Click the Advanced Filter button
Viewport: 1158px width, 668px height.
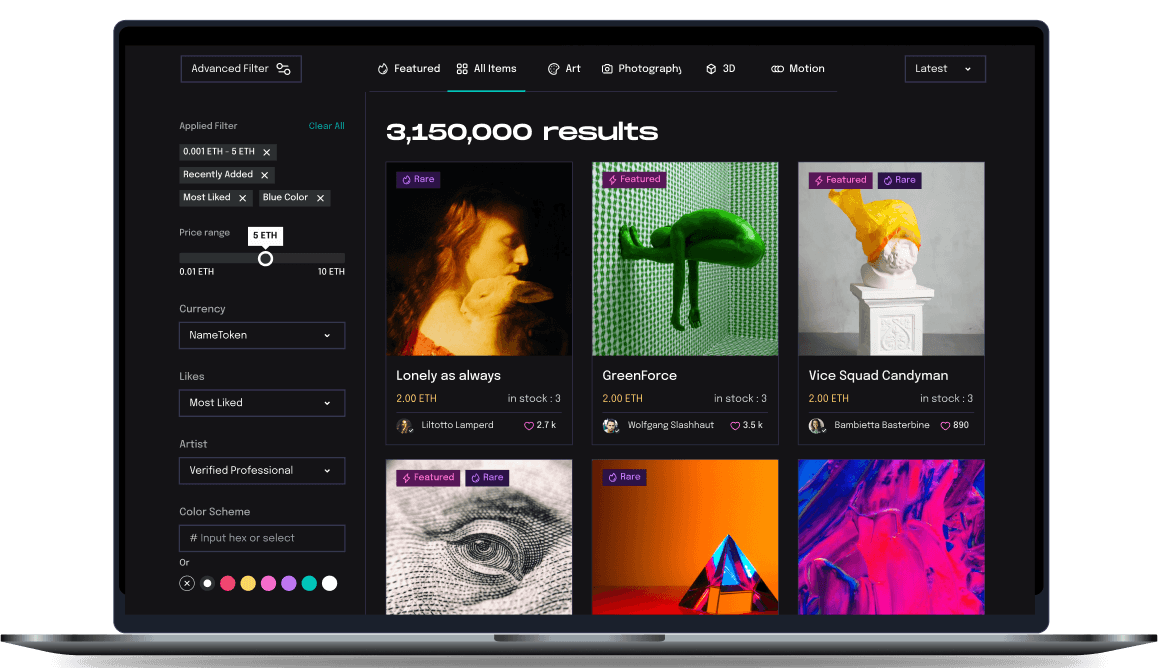click(x=240, y=69)
